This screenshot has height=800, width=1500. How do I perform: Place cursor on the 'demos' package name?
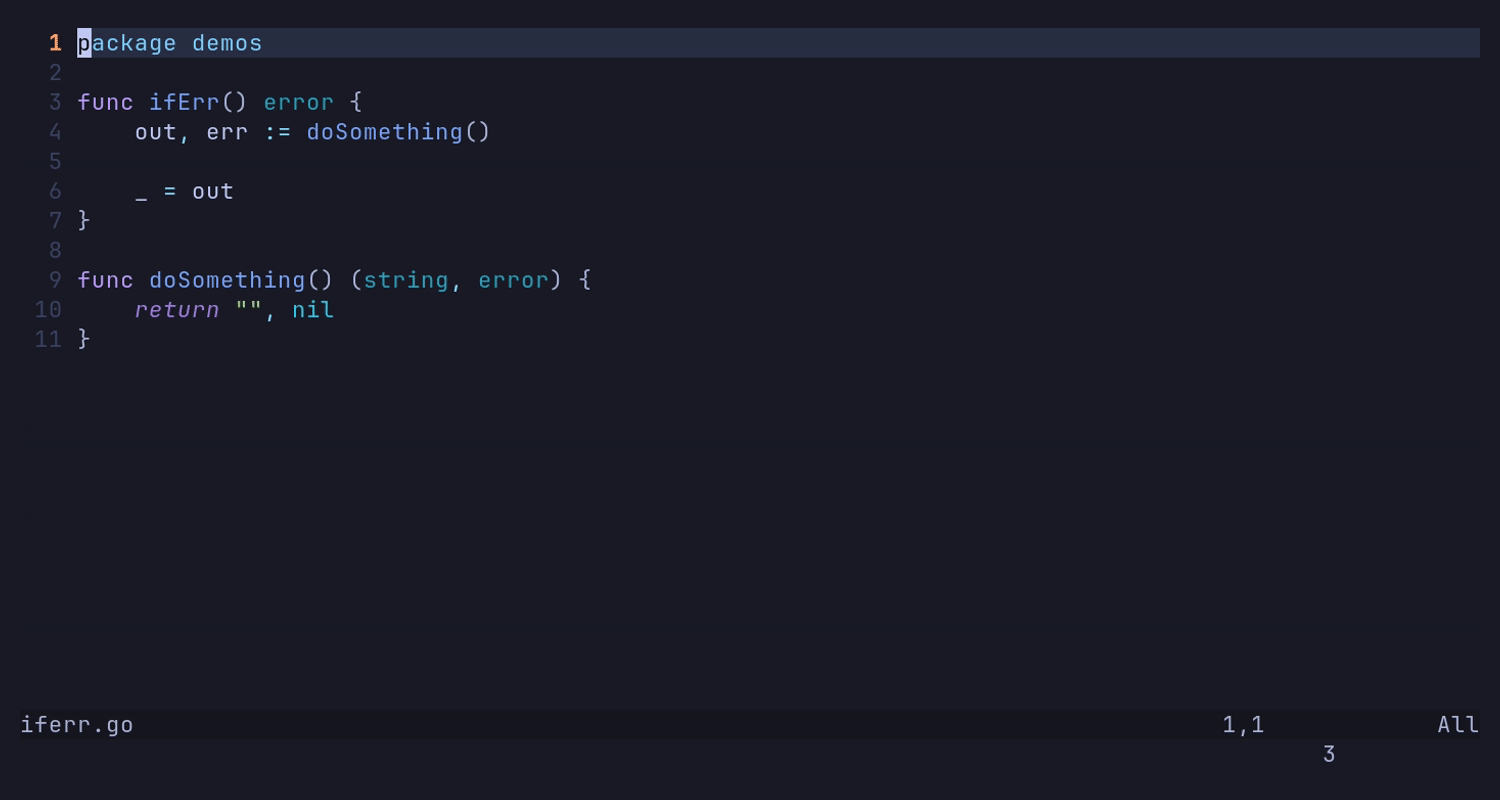coord(227,43)
